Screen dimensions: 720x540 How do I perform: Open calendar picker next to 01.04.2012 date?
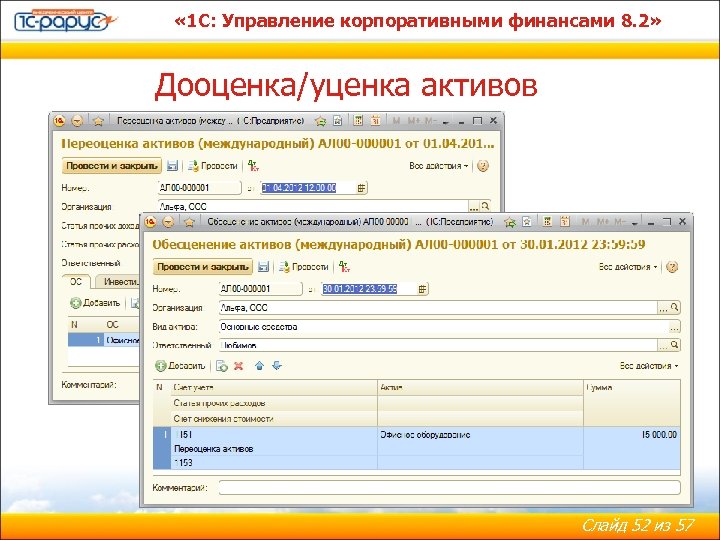coord(362,188)
